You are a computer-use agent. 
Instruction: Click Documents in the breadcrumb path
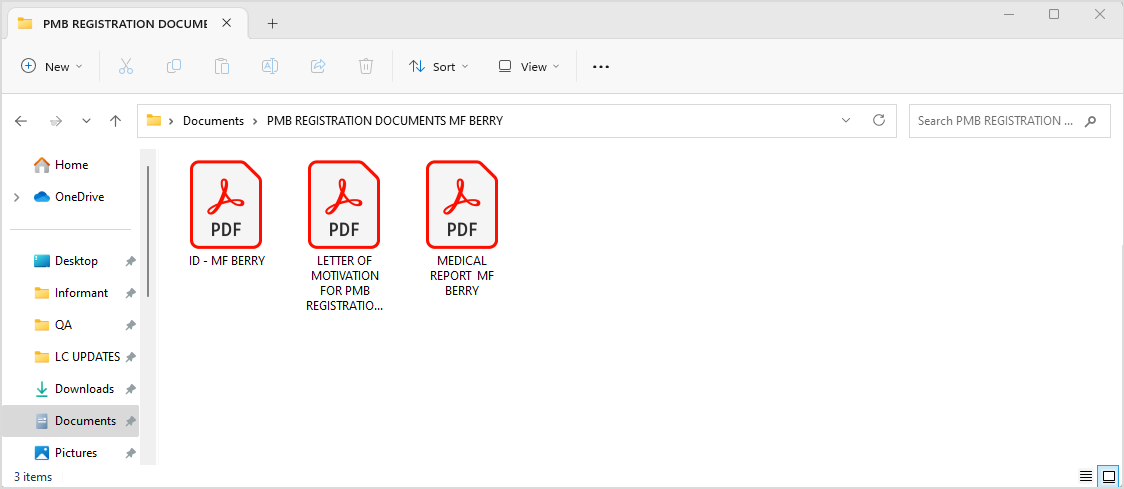[x=213, y=121]
